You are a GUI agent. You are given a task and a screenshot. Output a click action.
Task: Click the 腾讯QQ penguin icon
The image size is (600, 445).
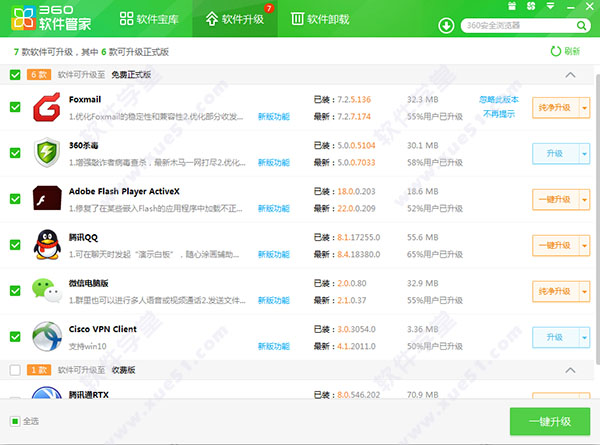pos(47,245)
